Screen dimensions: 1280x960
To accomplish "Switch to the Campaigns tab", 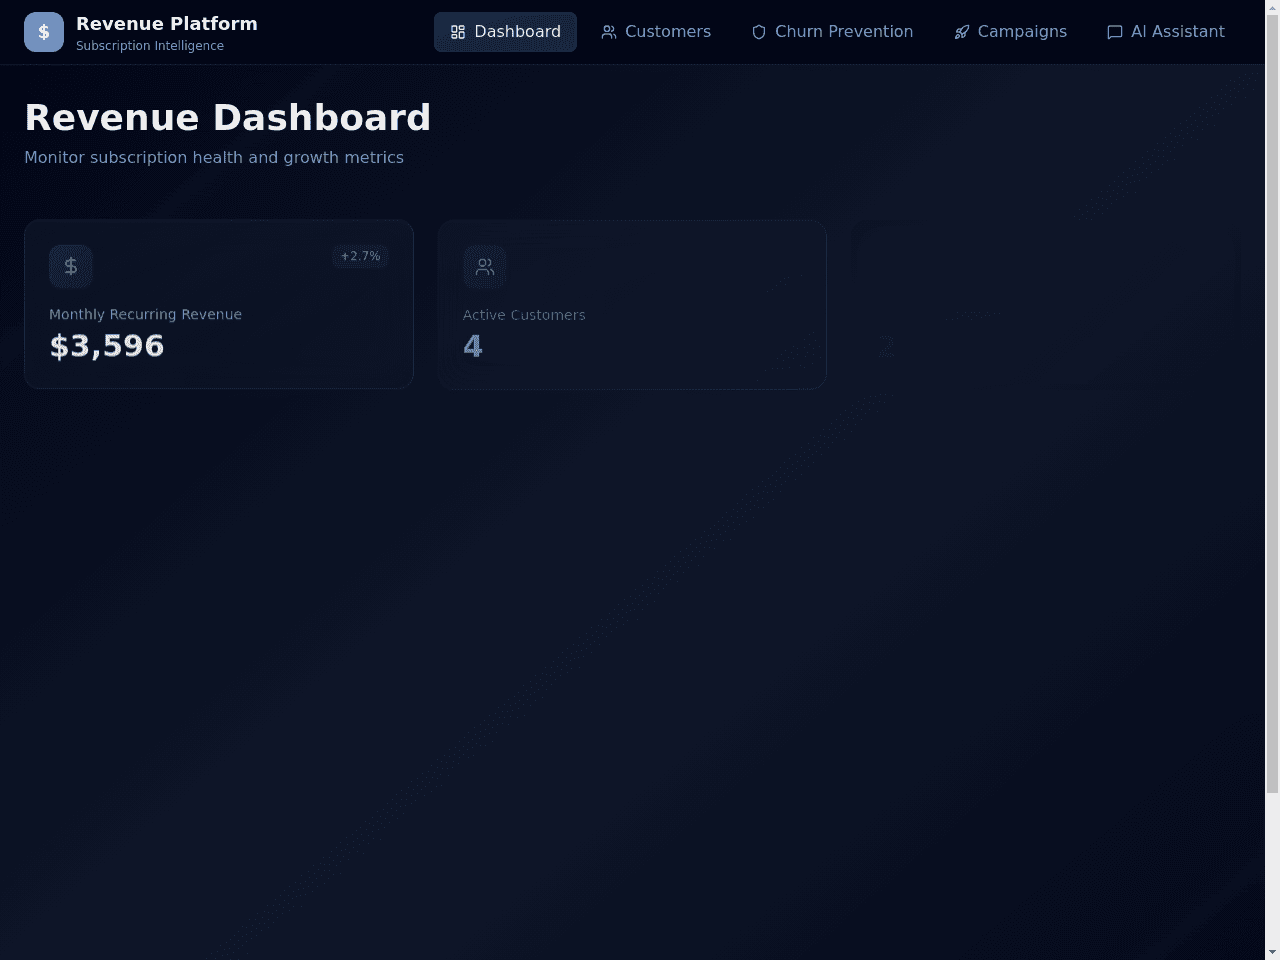I will (1010, 32).
